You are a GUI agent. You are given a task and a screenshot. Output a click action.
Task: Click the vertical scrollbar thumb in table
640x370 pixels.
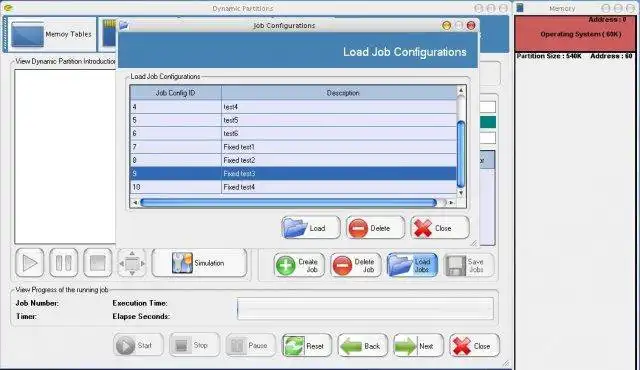461,154
